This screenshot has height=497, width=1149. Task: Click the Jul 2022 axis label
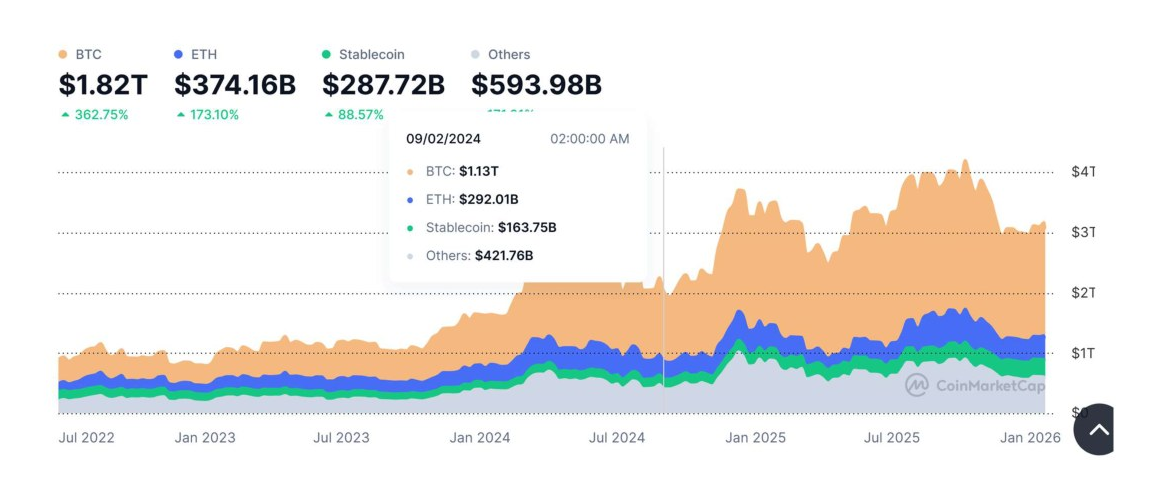pos(86,438)
